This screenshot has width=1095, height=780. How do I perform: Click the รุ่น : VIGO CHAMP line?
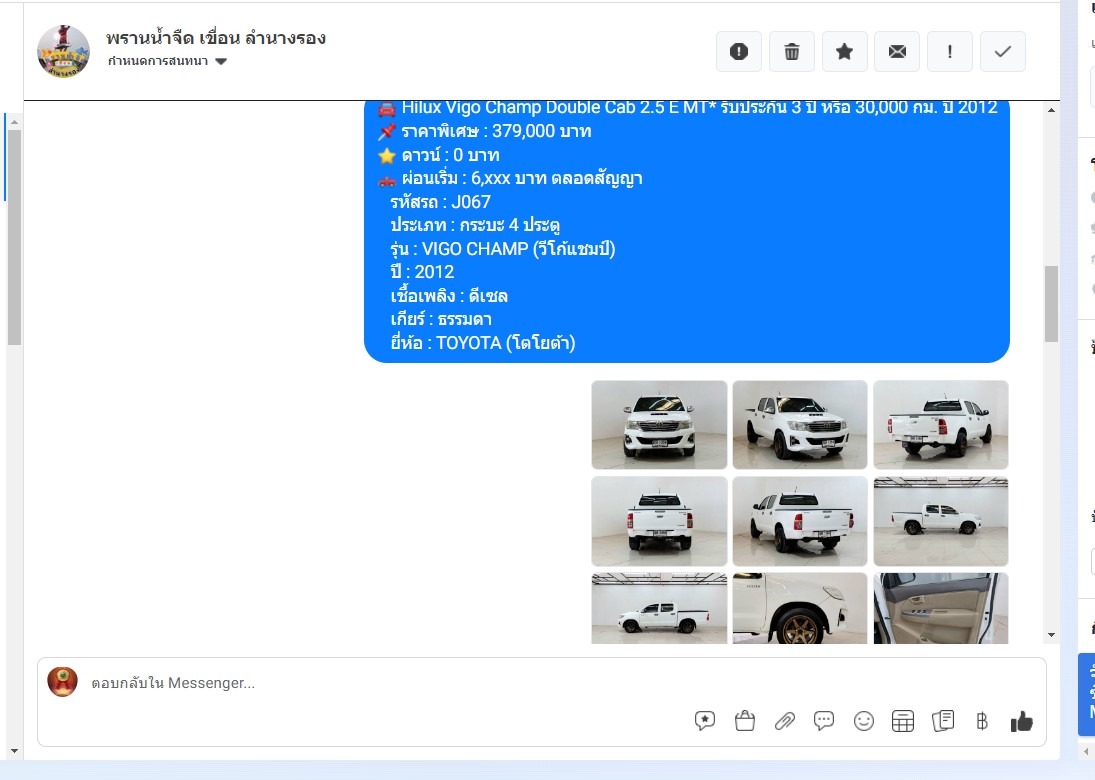click(503, 249)
